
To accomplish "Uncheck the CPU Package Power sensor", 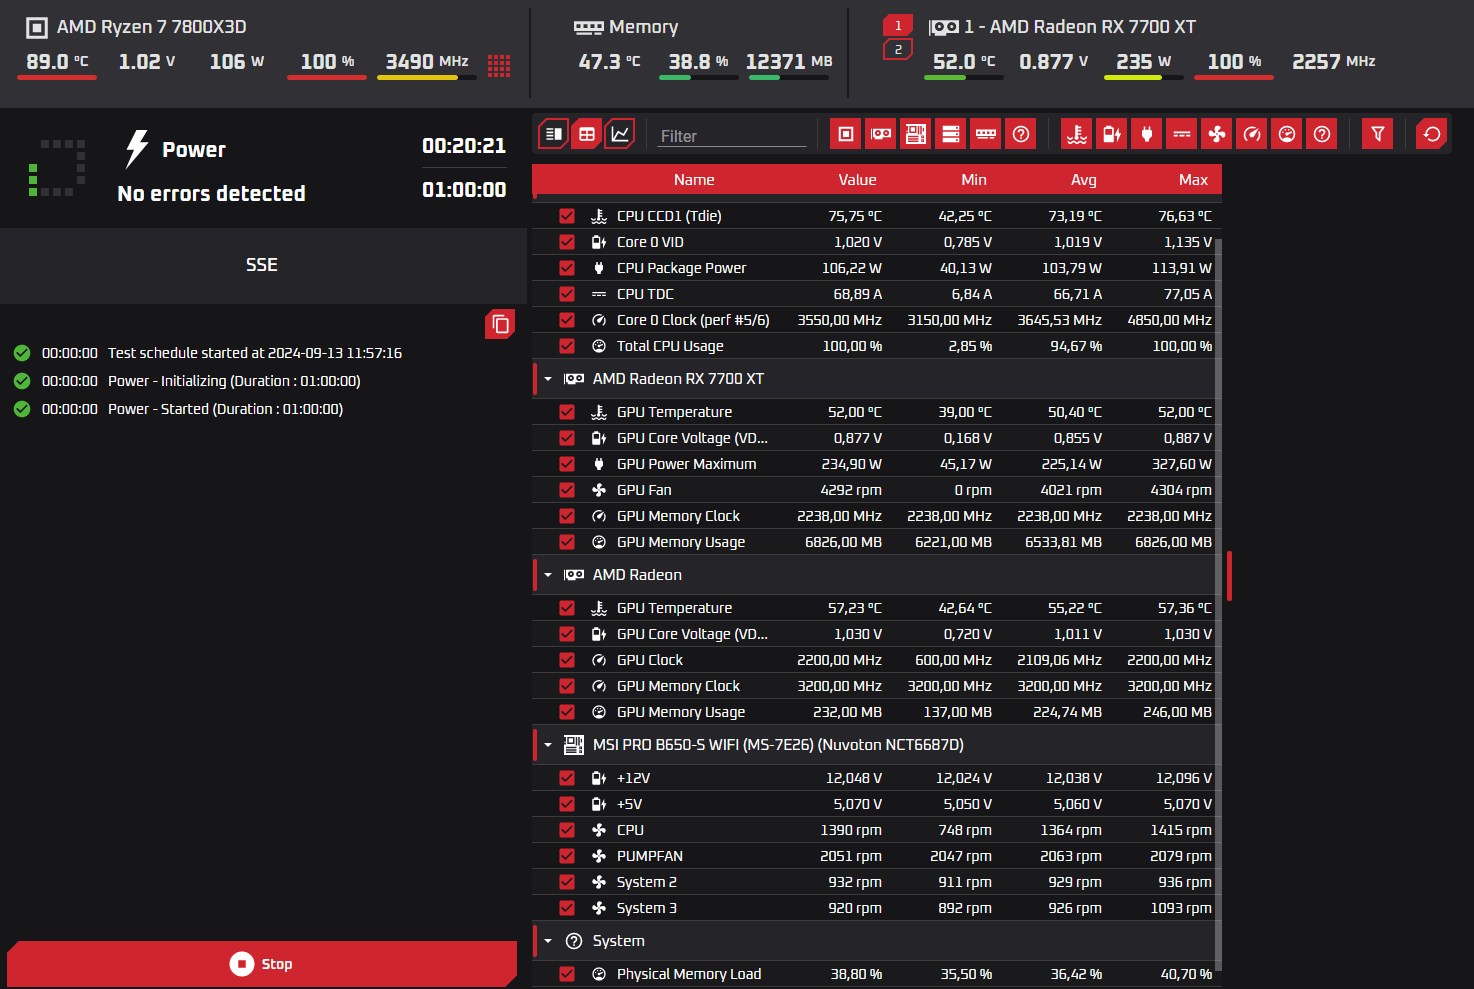I will pyautogui.click(x=567, y=268).
